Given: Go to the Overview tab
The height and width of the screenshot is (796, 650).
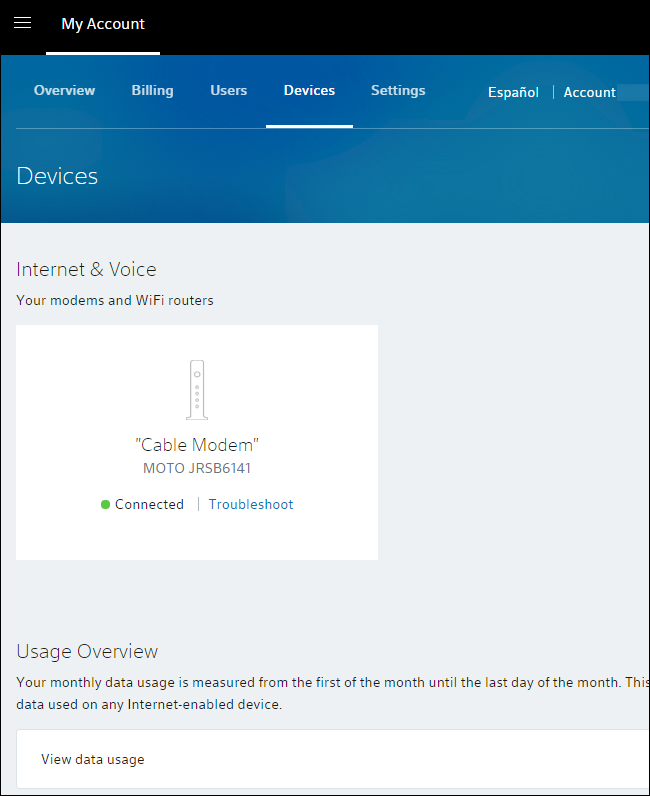Looking at the screenshot, I should point(64,90).
